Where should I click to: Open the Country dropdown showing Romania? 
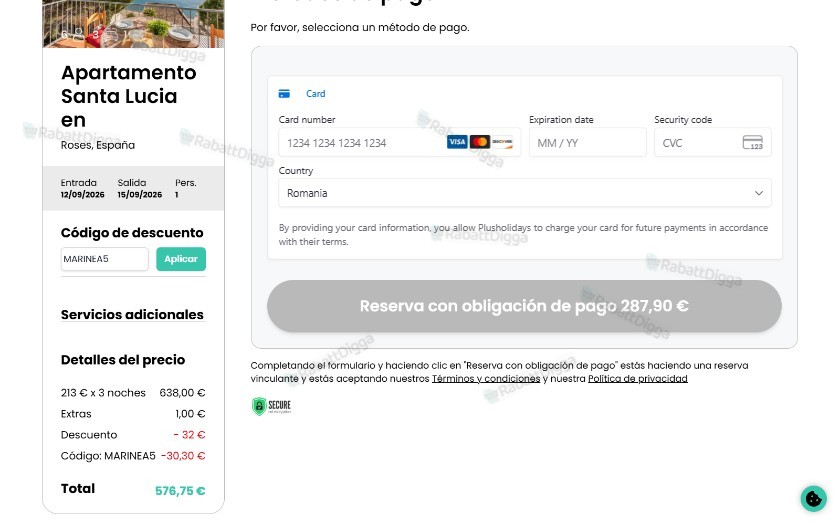[524, 193]
